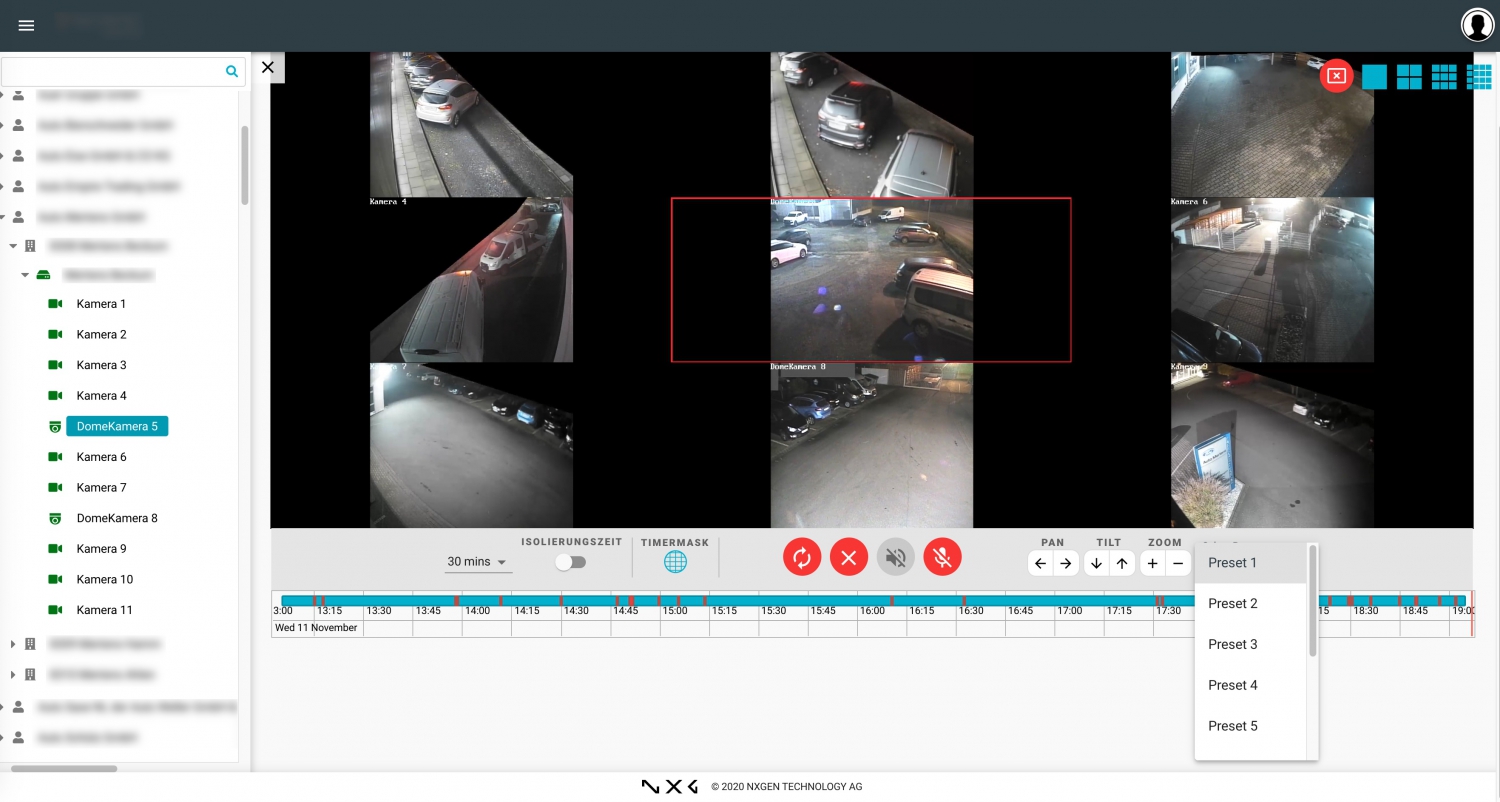Select Preset 1 from the list
This screenshot has width=1500, height=802.
[x=1251, y=563]
